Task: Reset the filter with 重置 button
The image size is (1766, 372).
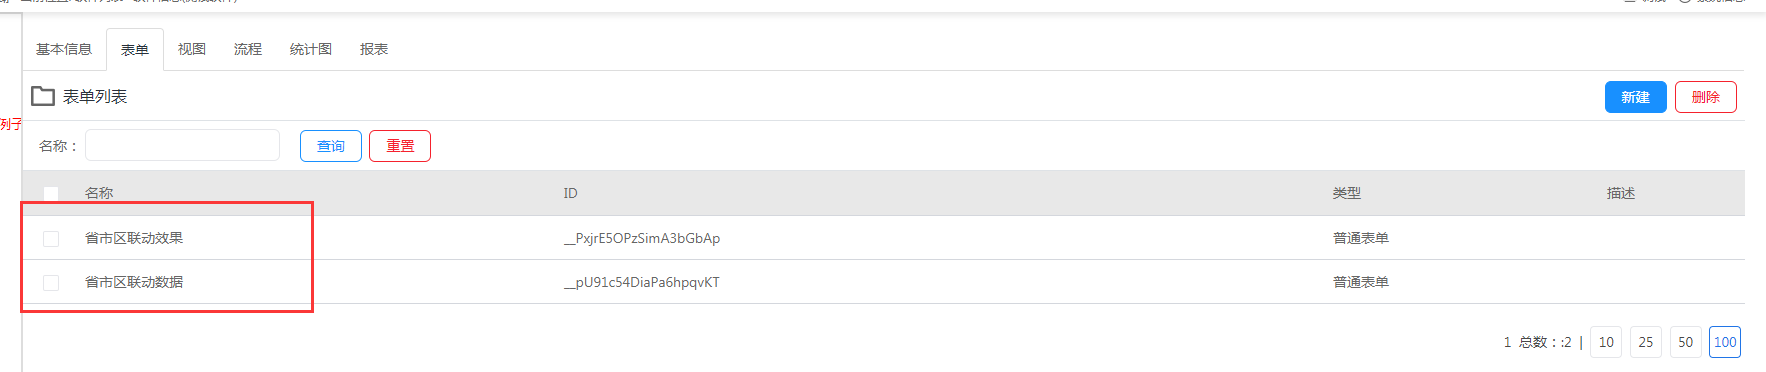Action: [x=400, y=146]
